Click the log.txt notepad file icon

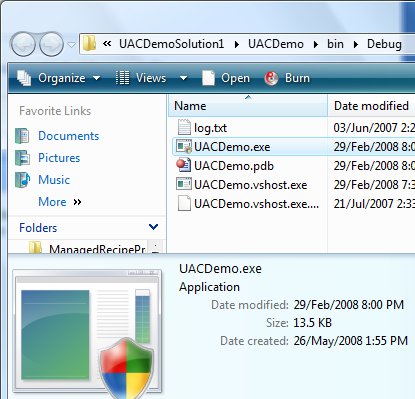[x=184, y=127]
